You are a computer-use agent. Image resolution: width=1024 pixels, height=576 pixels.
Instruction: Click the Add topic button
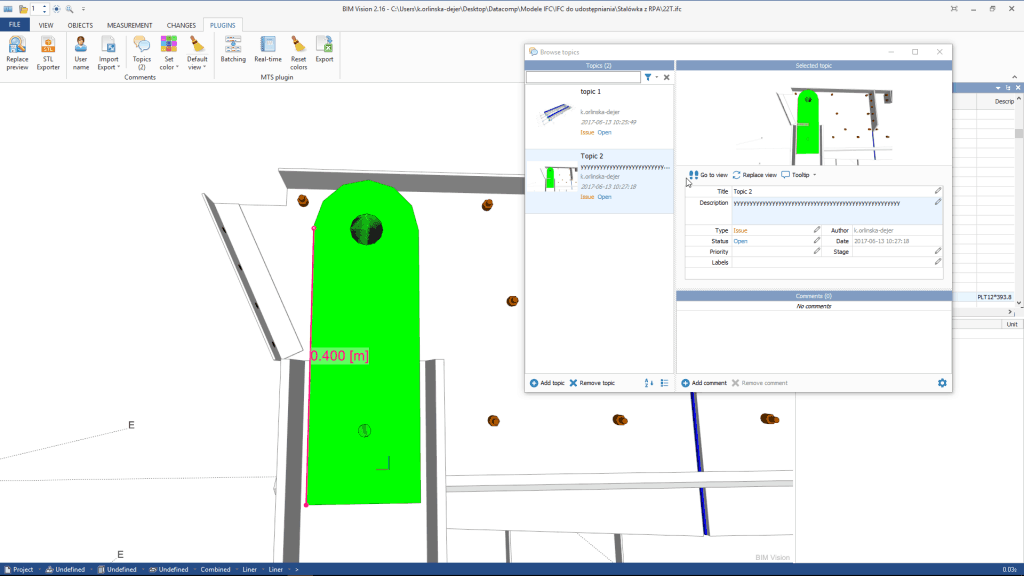click(x=547, y=383)
